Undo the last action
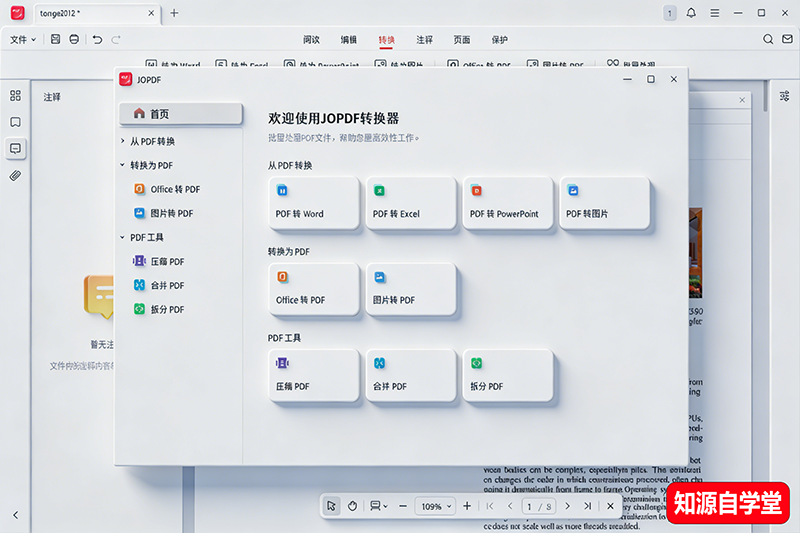 click(x=97, y=39)
